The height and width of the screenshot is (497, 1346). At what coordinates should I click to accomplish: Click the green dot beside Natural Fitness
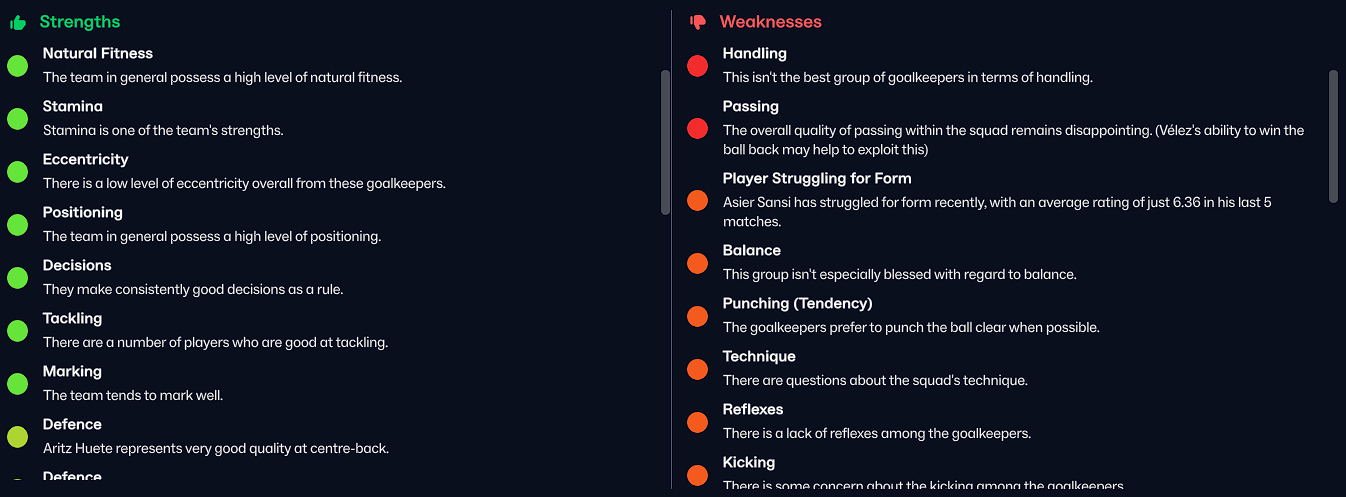pos(17,66)
